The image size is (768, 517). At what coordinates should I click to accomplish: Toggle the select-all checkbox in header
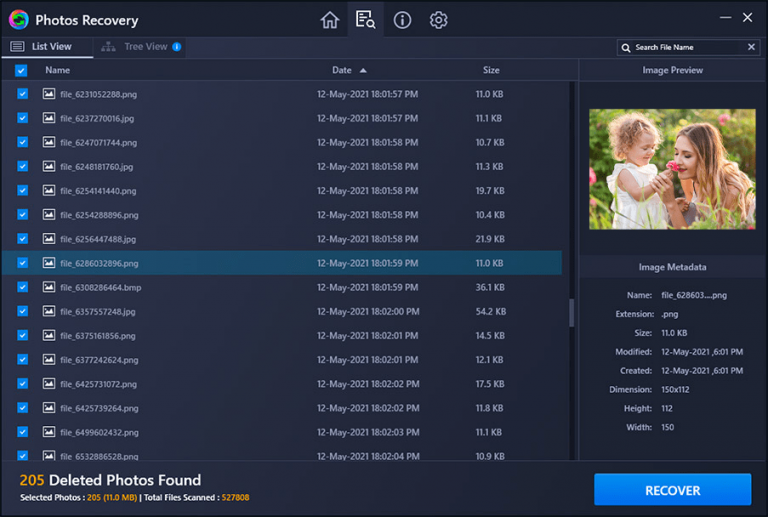(x=21, y=70)
